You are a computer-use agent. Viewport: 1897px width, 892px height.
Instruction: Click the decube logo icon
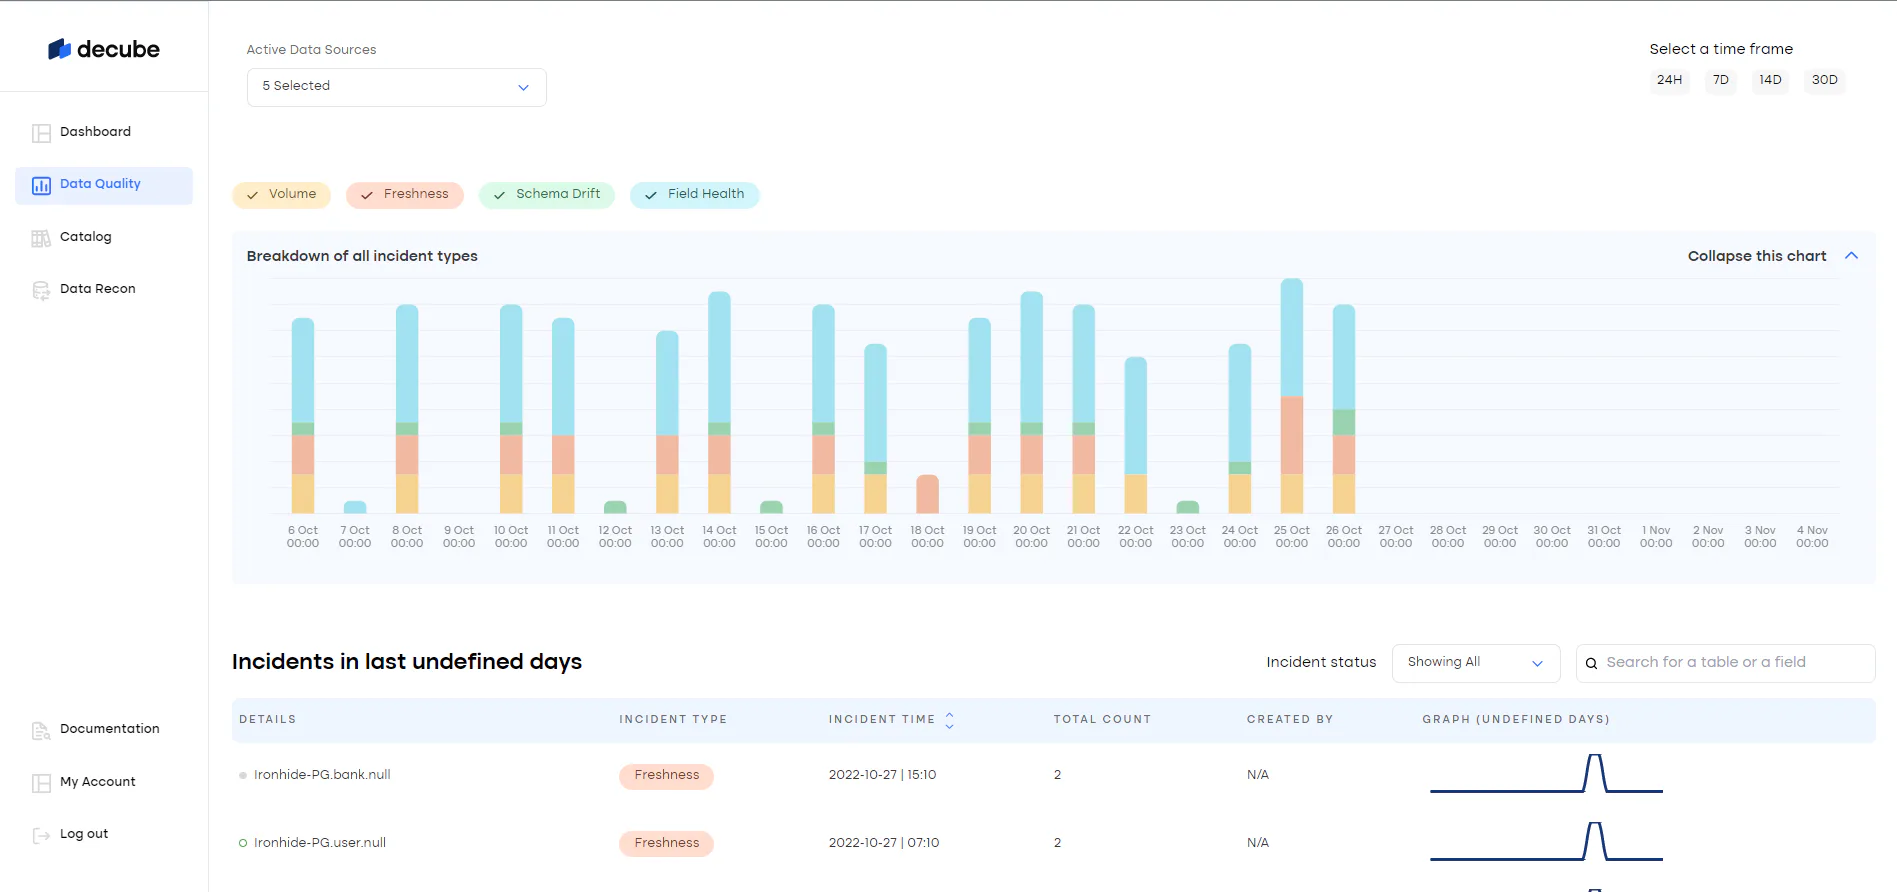(59, 49)
